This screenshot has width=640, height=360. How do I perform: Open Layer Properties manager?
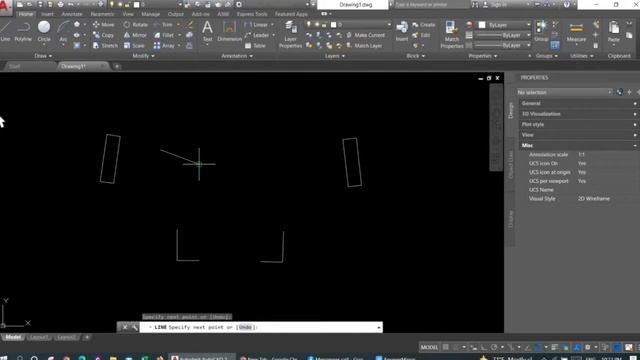pos(290,35)
